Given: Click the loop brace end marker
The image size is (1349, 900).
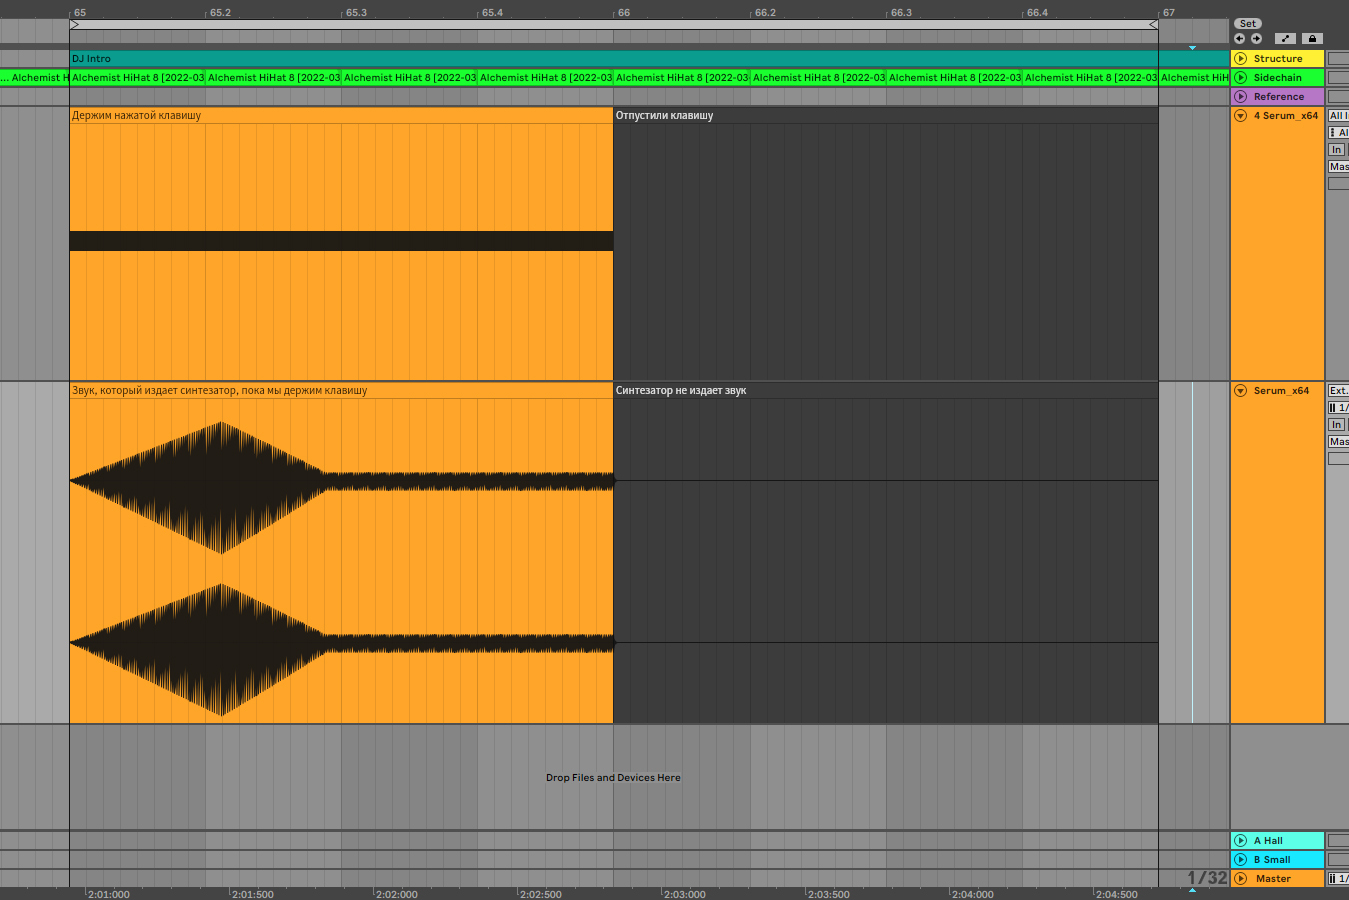Looking at the screenshot, I should [x=1153, y=24].
